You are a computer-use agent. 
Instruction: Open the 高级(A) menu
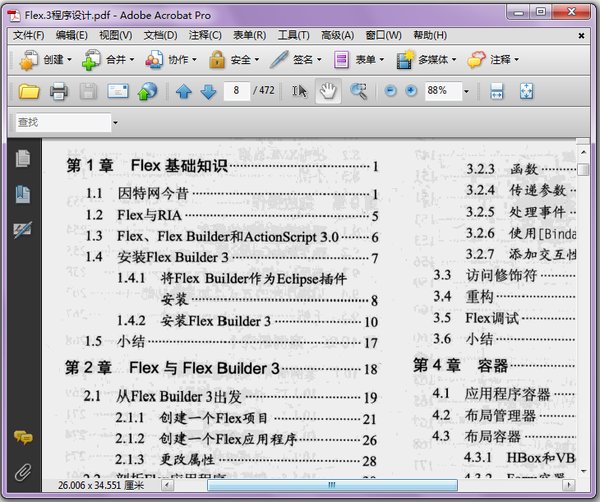(x=338, y=36)
